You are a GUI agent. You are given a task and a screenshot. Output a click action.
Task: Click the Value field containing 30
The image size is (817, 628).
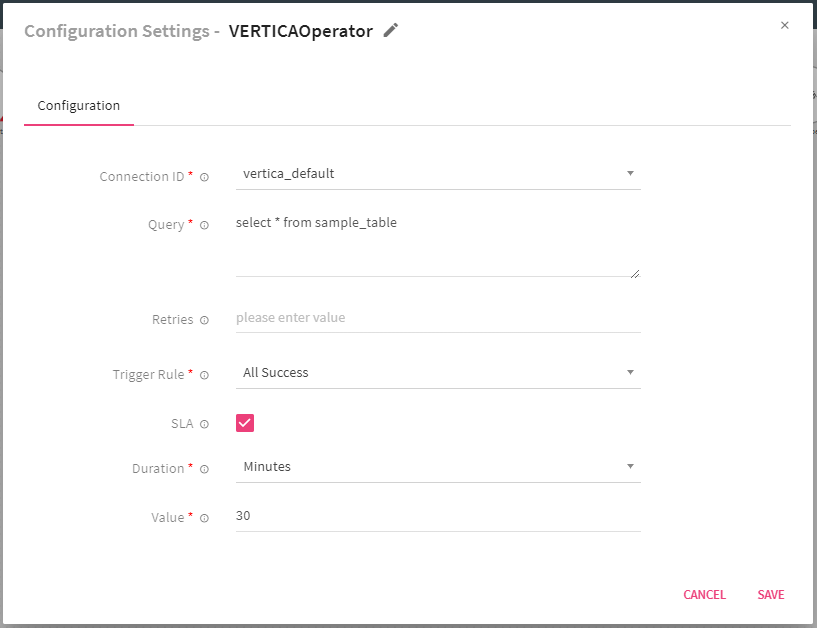pyautogui.click(x=437, y=516)
